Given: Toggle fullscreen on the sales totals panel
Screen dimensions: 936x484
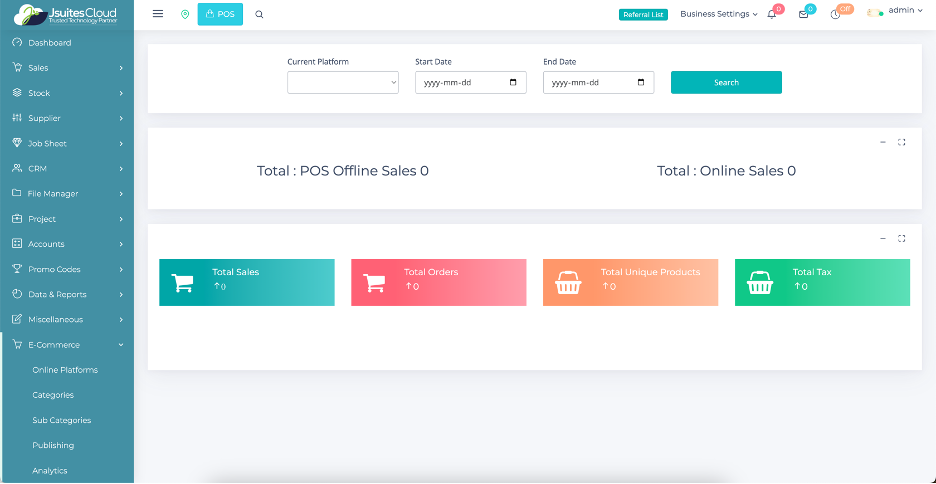Looking at the screenshot, I should [902, 142].
